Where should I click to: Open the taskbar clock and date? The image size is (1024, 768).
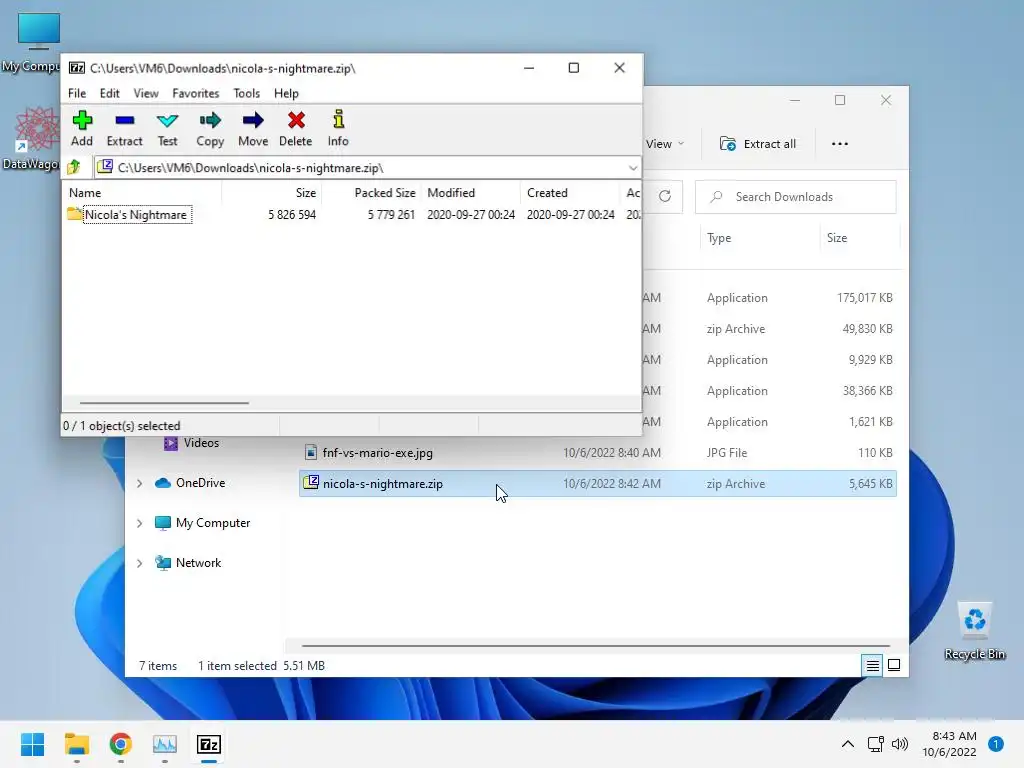pyautogui.click(x=950, y=744)
